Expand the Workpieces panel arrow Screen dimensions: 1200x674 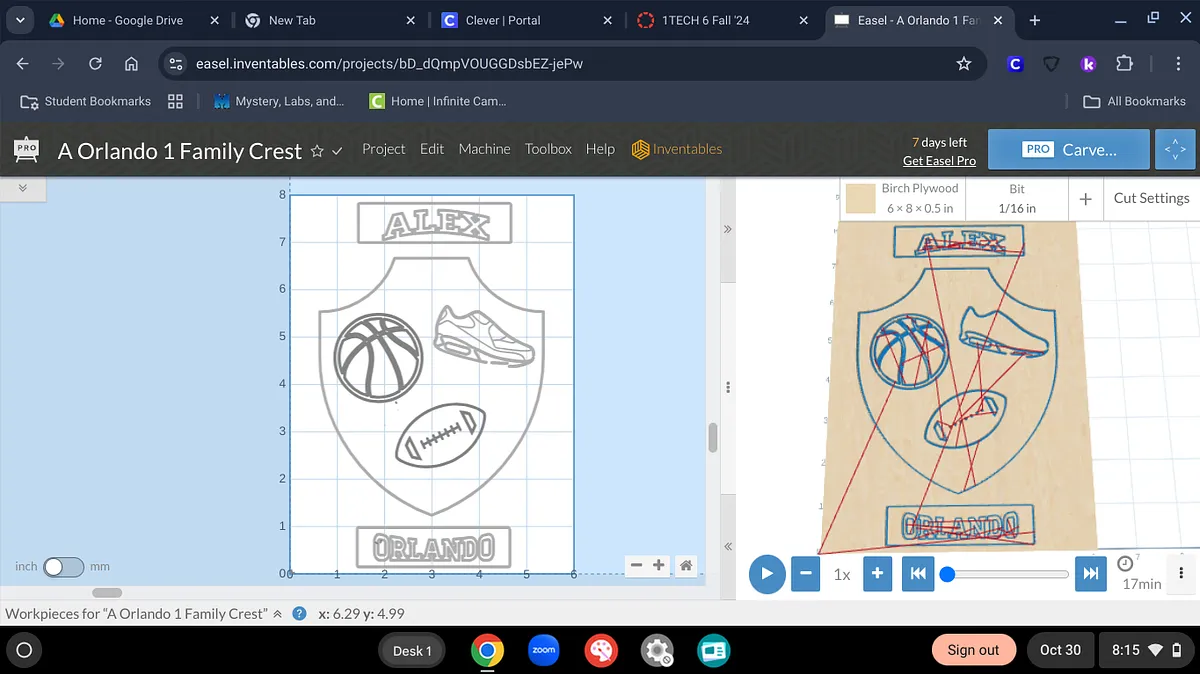click(x=278, y=614)
